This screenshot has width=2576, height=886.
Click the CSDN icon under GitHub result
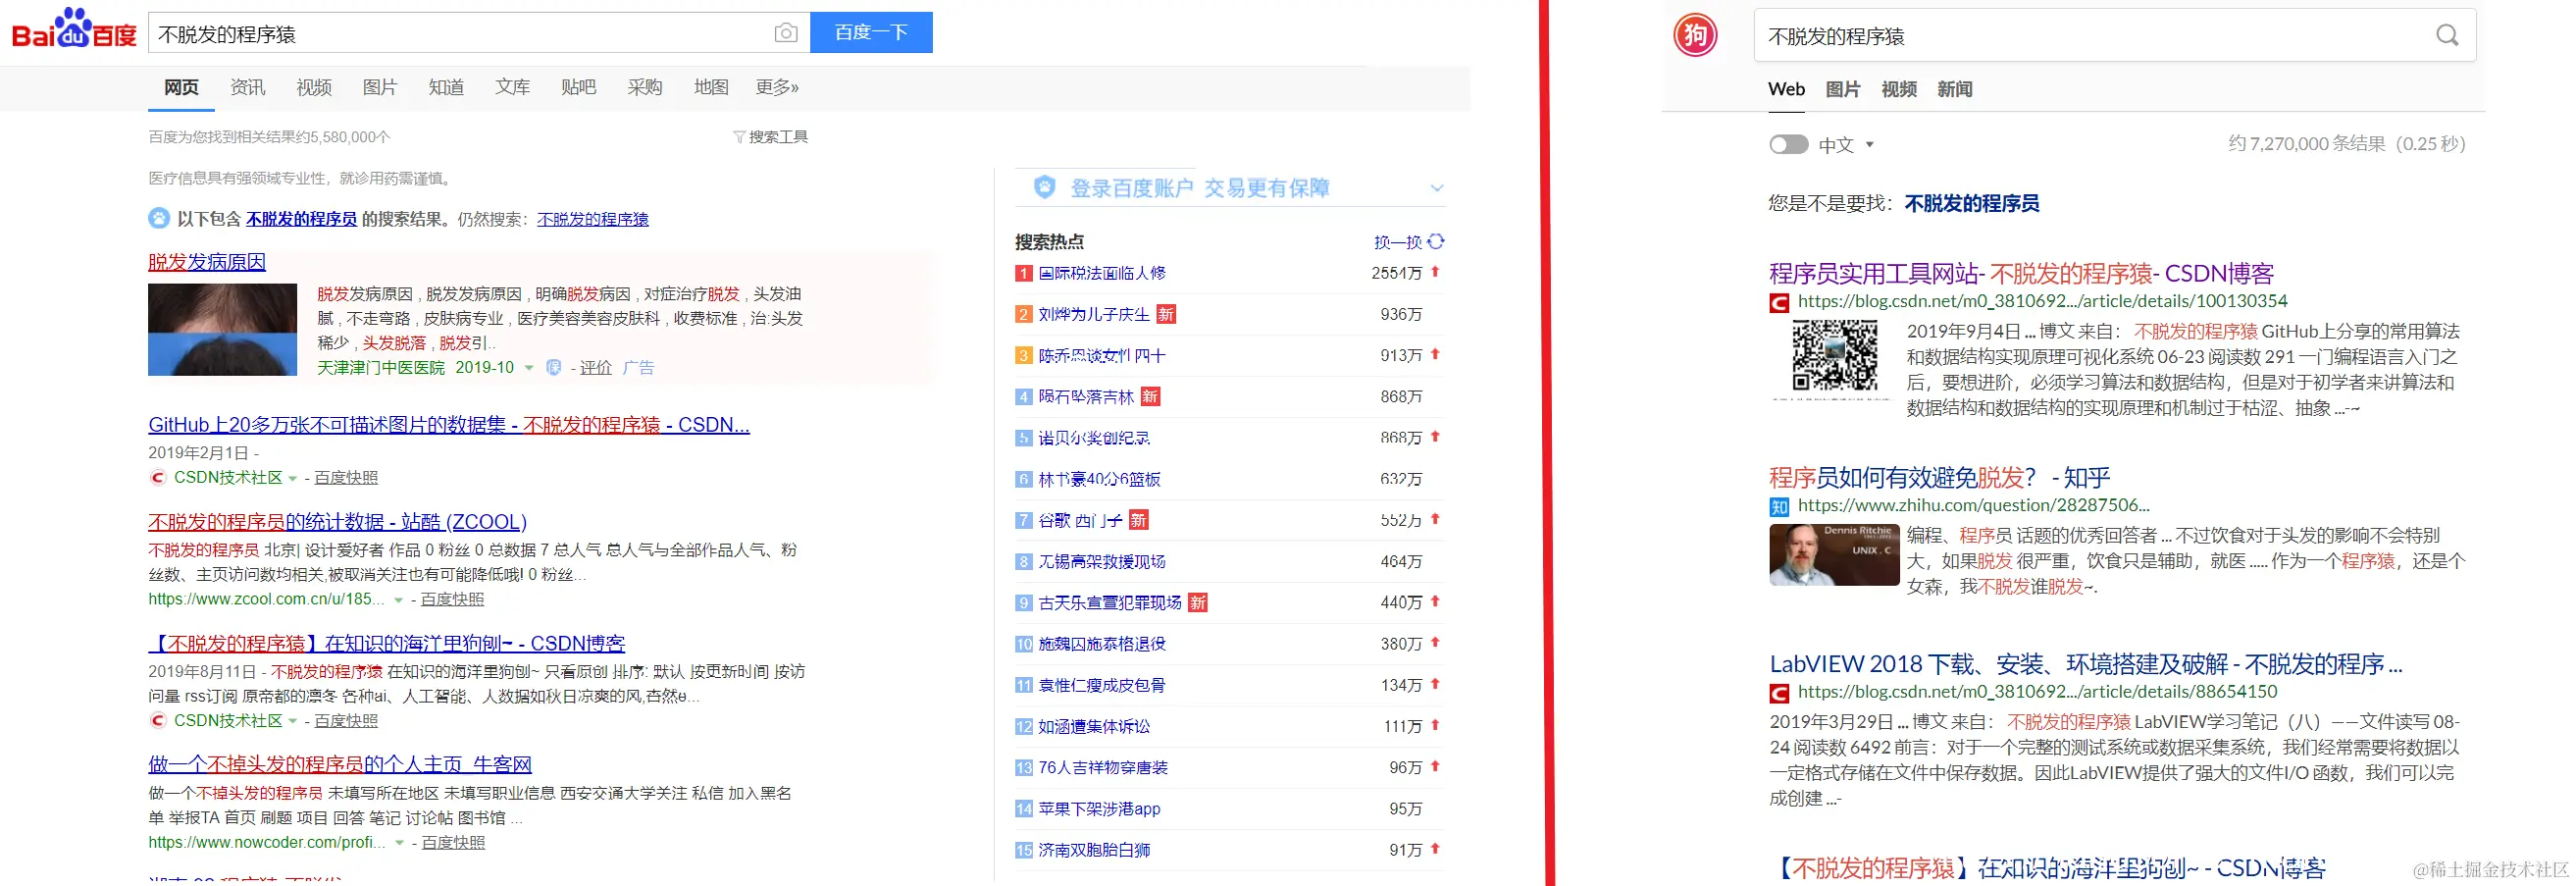(158, 478)
